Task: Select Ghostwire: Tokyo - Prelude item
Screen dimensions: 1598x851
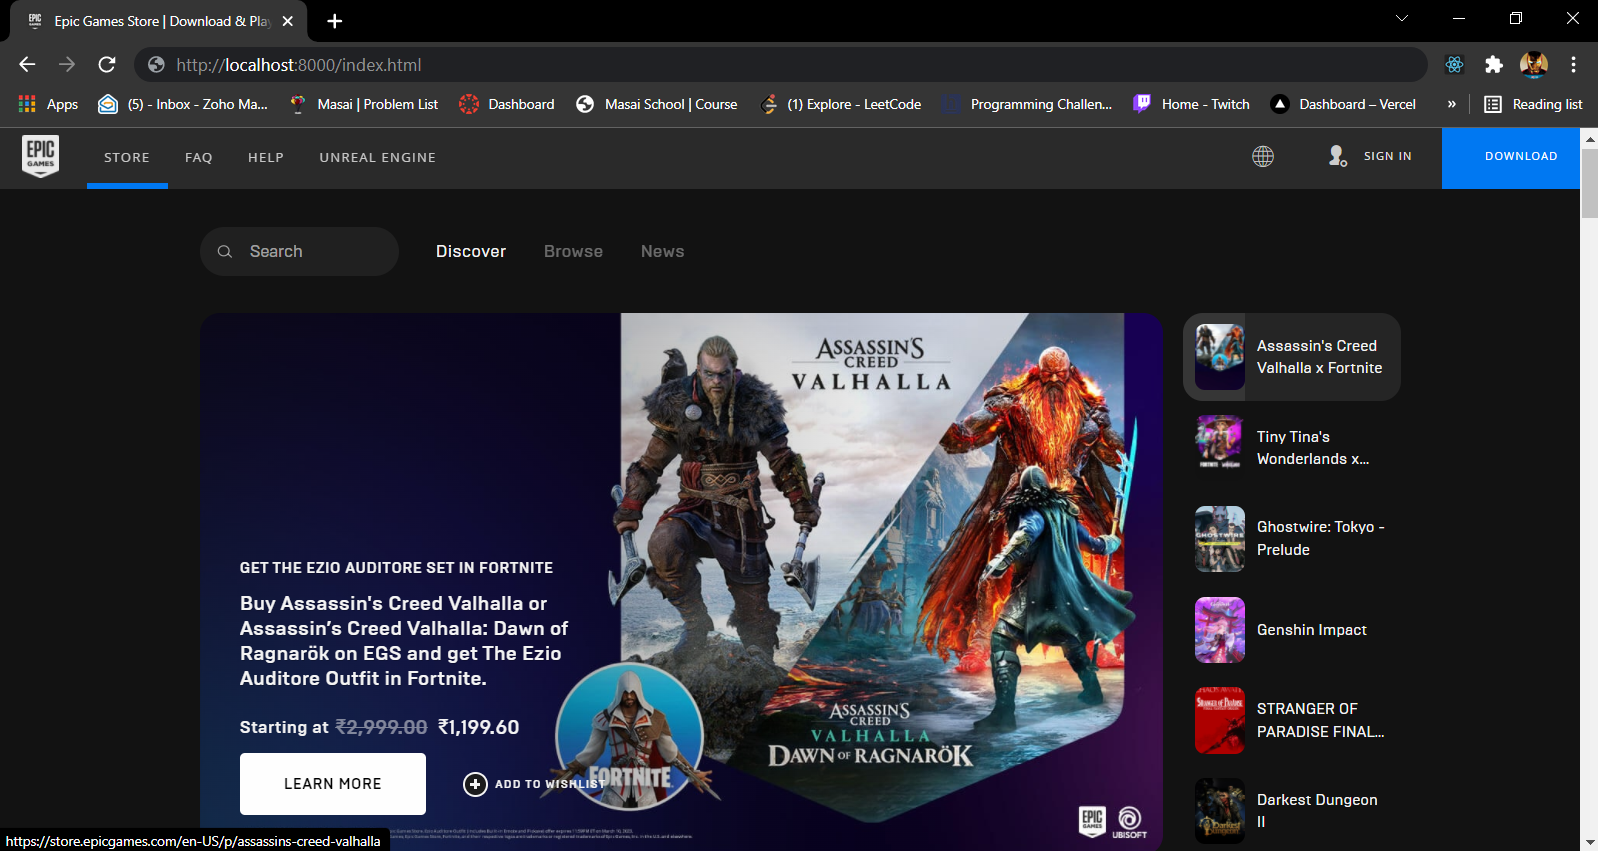Action: tap(1292, 538)
